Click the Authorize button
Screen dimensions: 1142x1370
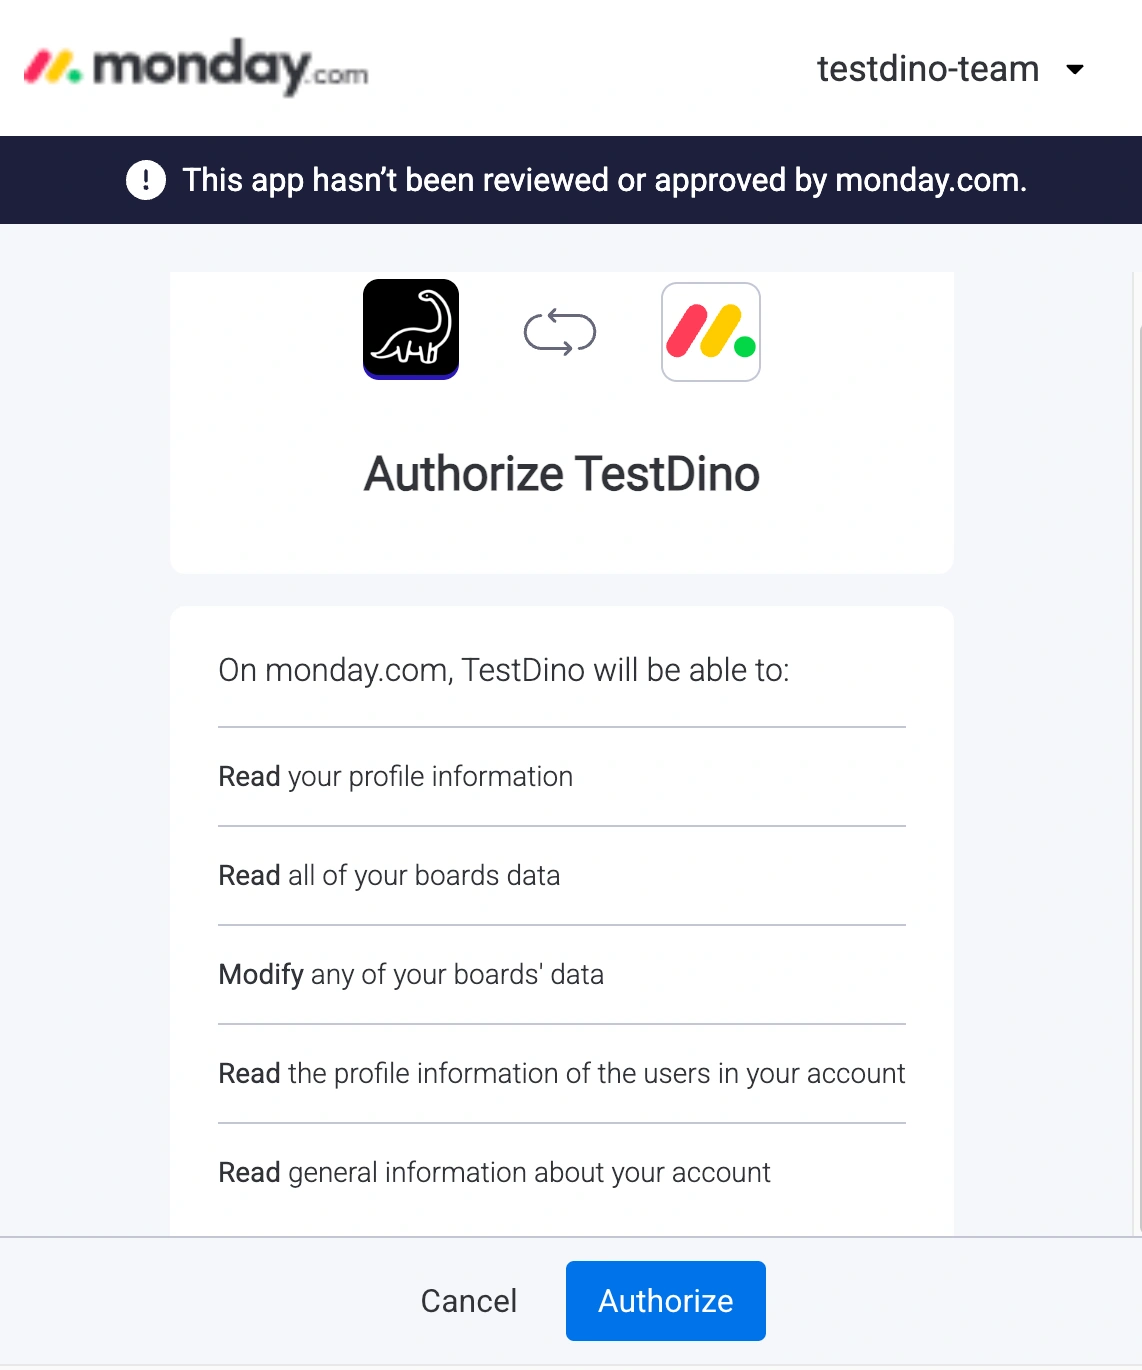coord(665,1300)
